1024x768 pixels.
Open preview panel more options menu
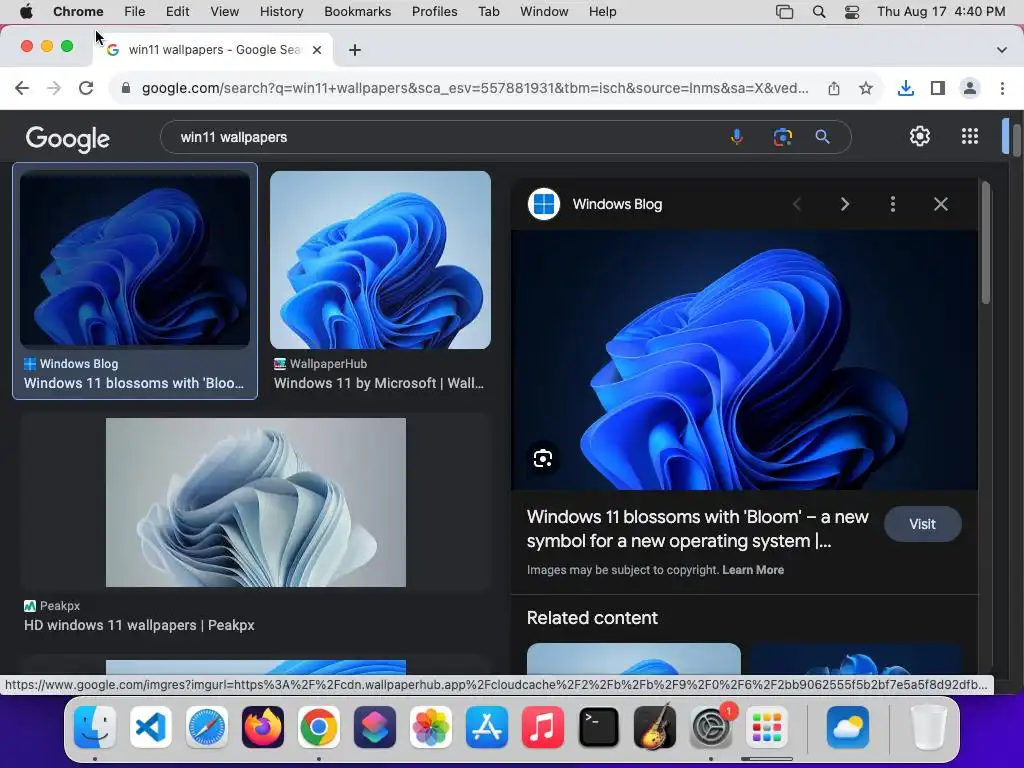point(893,204)
